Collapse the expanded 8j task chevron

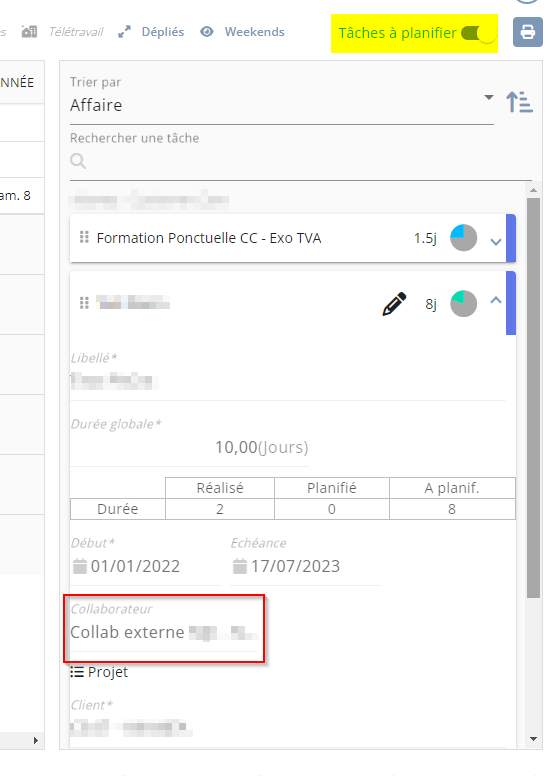496,300
